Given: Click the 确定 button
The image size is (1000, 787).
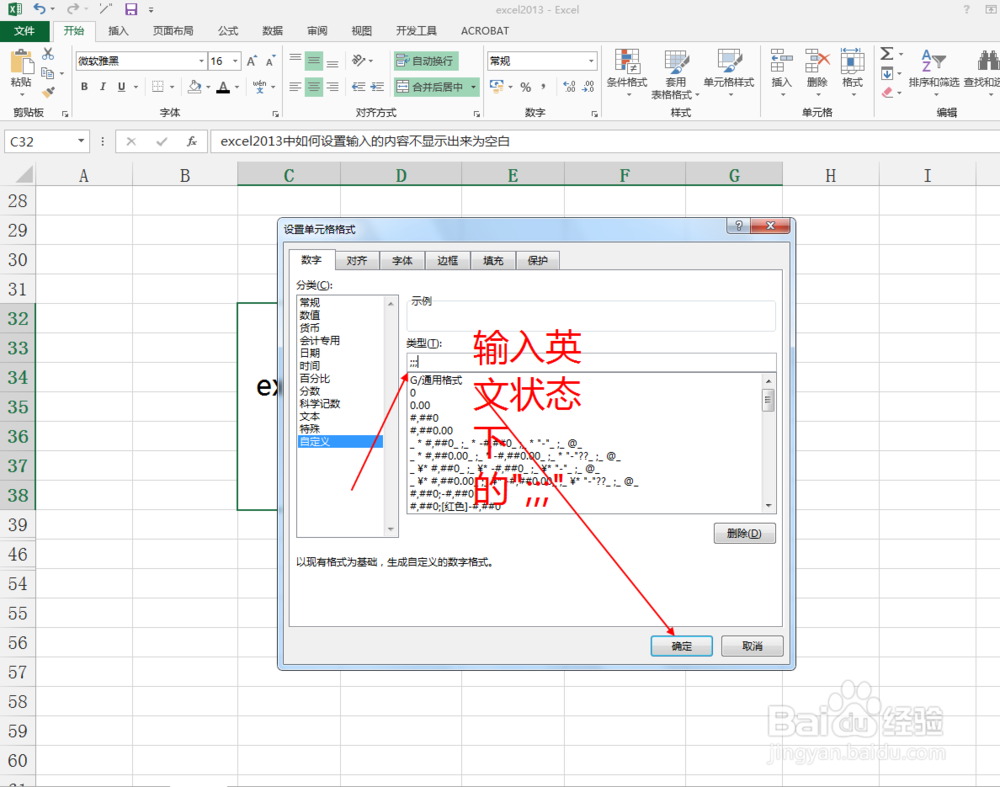Looking at the screenshot, I should (x=681, y=646).
